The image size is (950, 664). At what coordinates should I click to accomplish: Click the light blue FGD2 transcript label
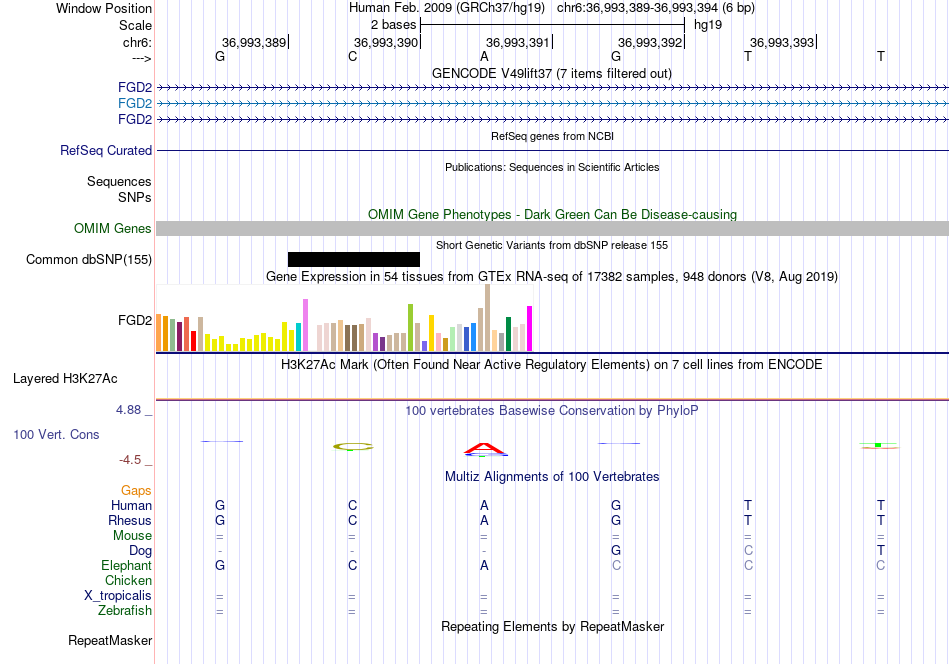(x=135, y=103)
